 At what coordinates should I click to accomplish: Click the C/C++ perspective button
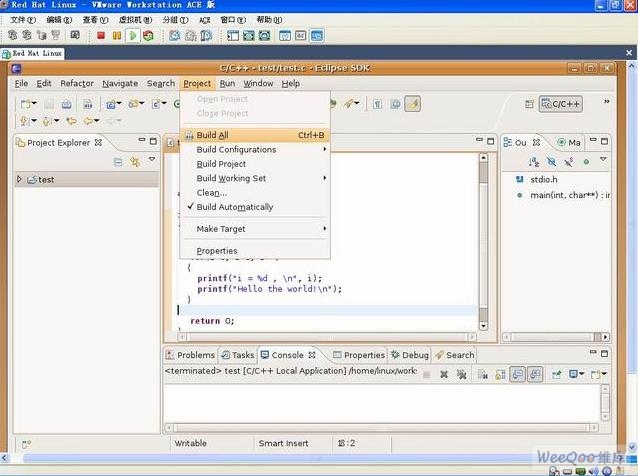(560, 104)
